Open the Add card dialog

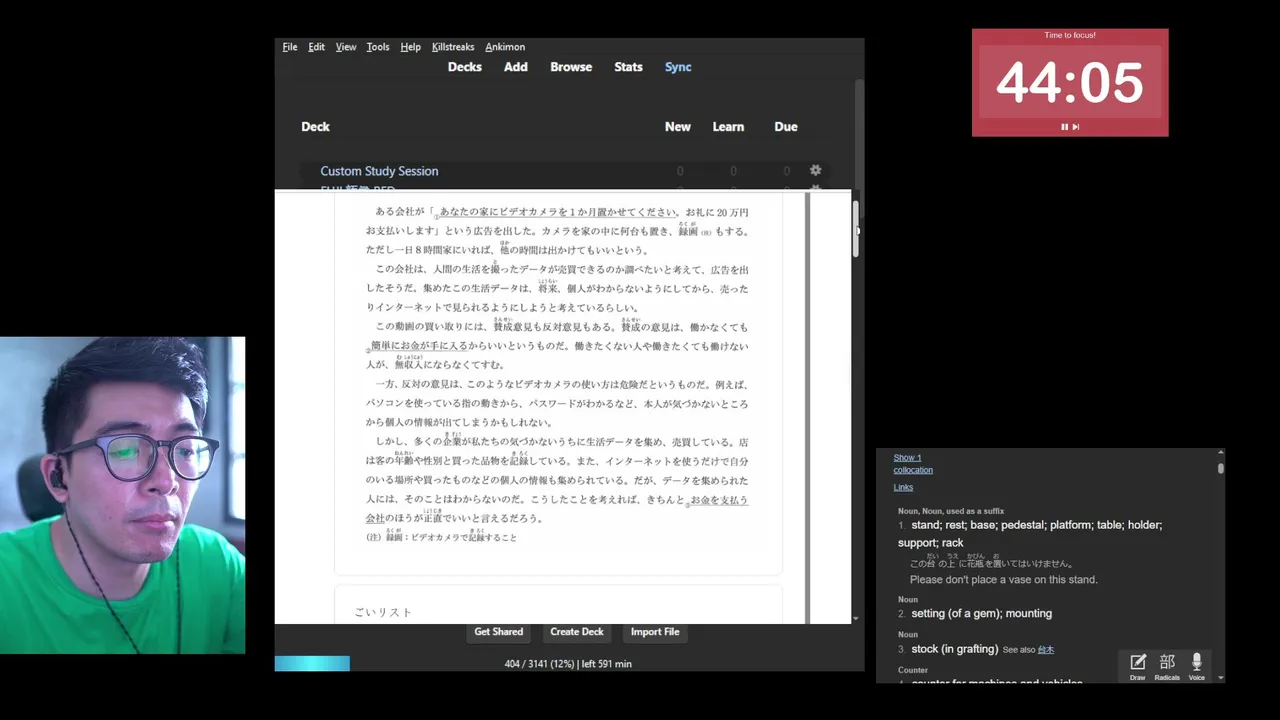(x=516, y=67)
